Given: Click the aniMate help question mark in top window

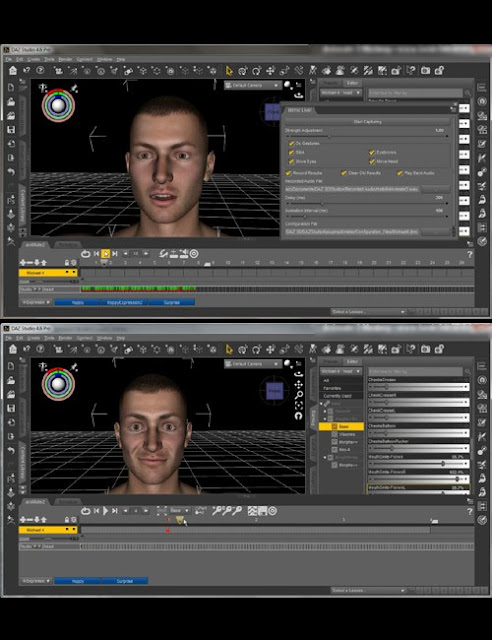Looking at the screenshot, I should pos(470,254).
